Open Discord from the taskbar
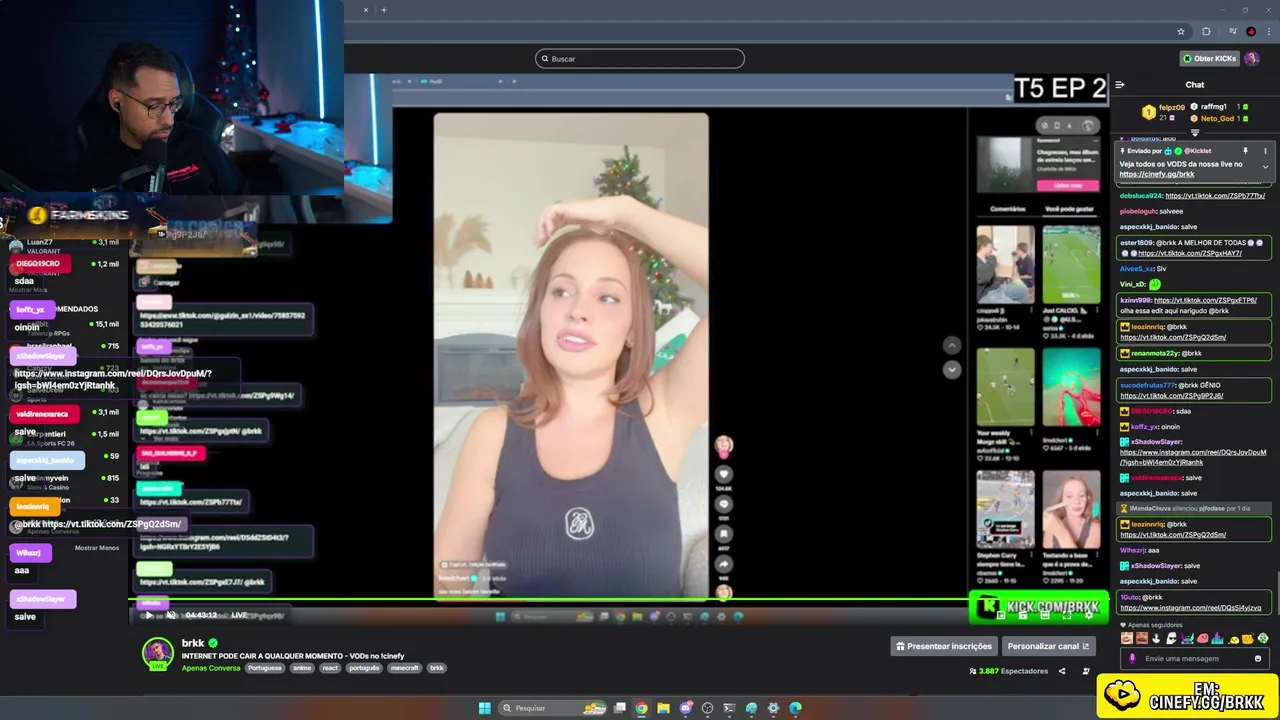The width and height of the screenshot is (1280, 720). pos(686,708)
